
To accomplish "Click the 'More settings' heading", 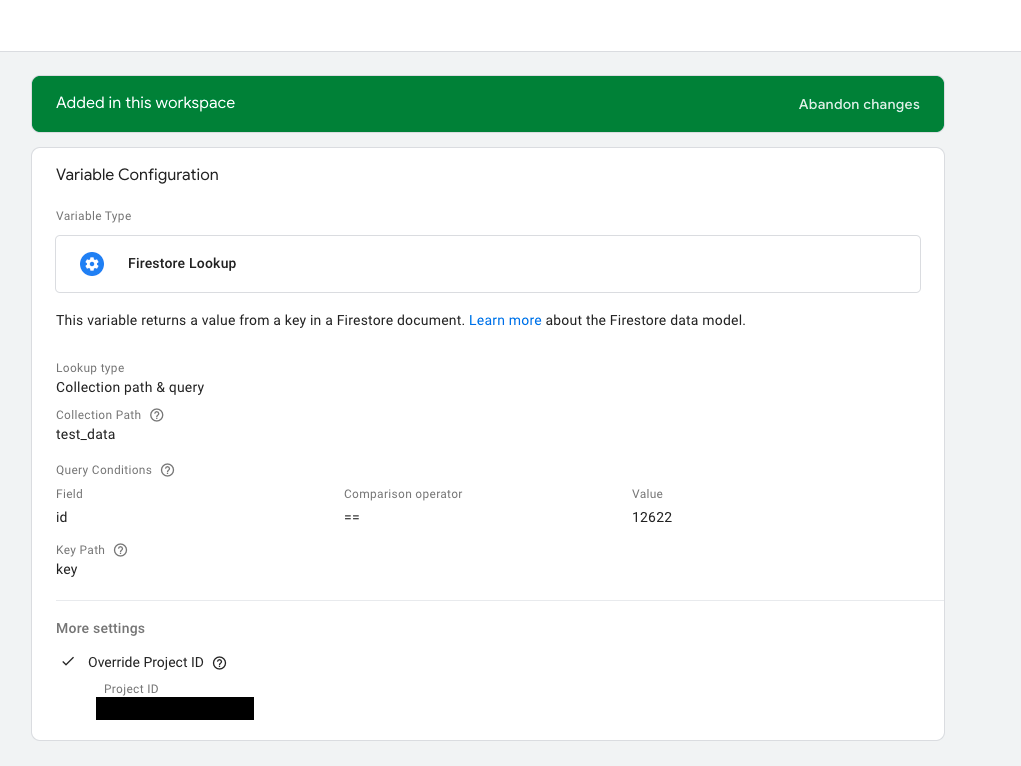I will tap(100, 629).
